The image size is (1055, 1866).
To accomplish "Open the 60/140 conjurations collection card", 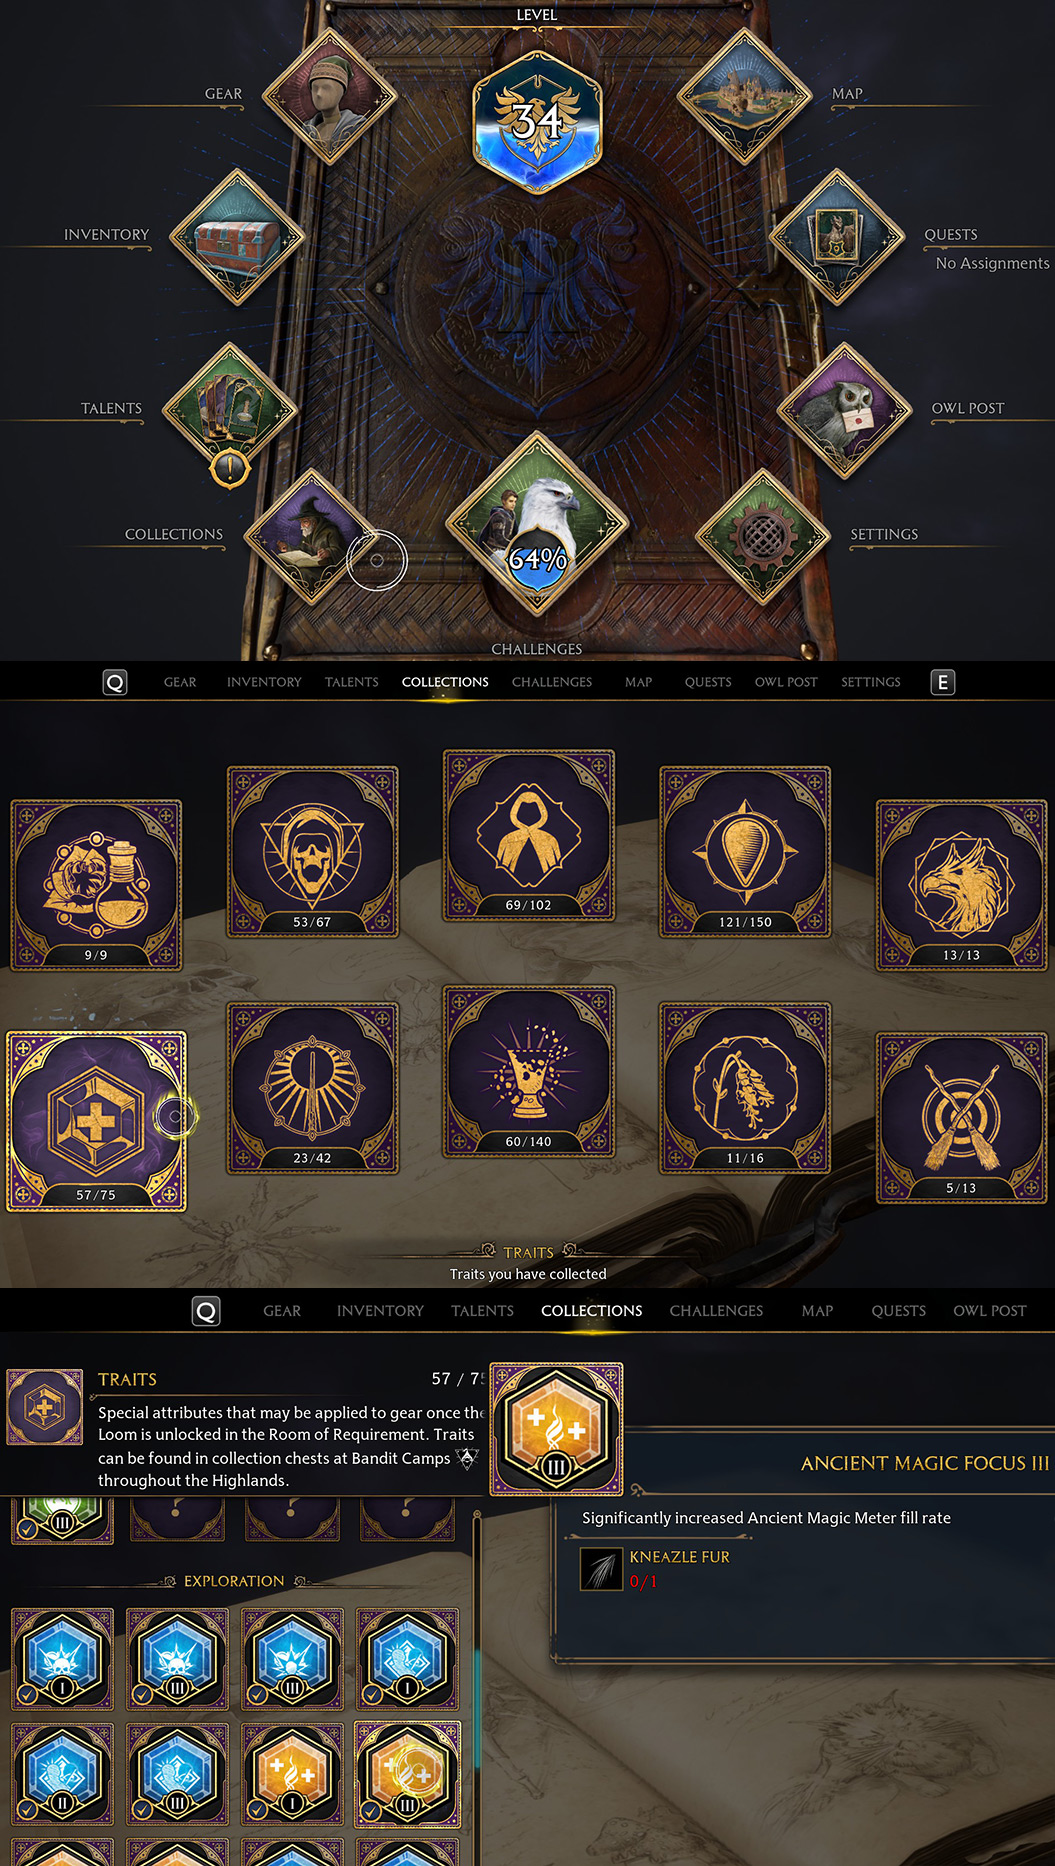I will pos(529,1071).
